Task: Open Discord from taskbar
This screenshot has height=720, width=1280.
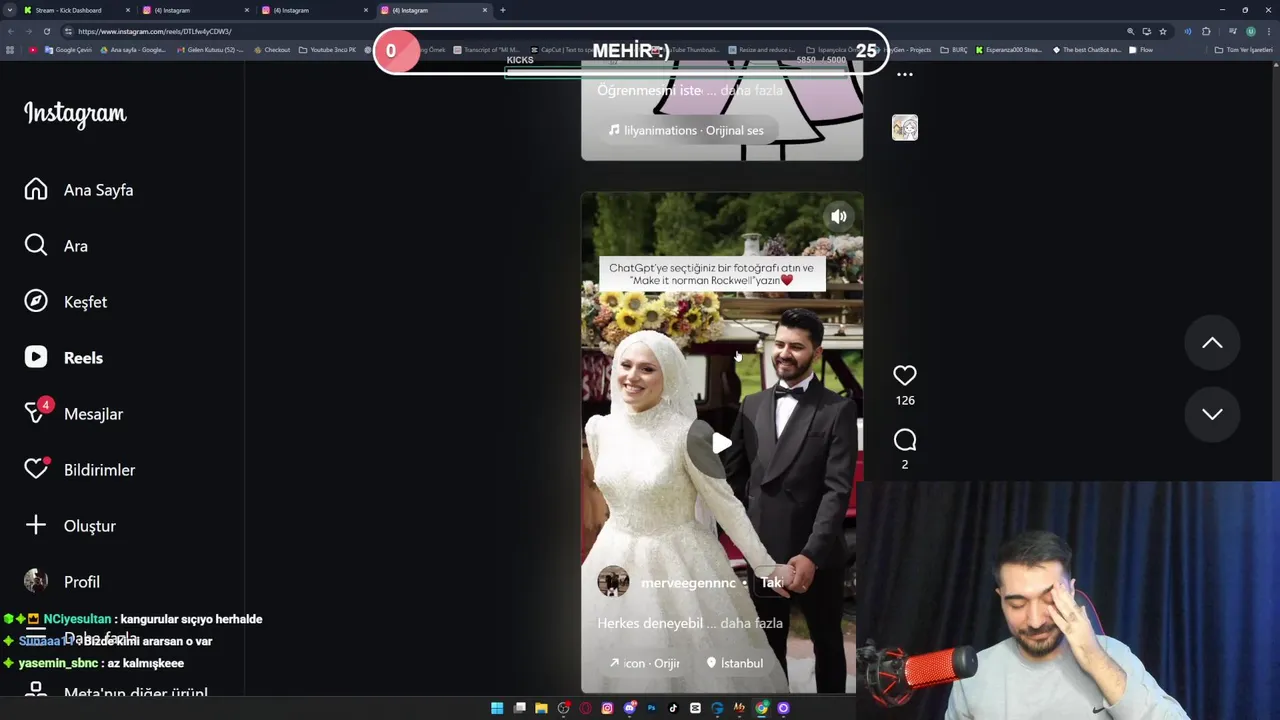Action: click(x=629, y=708)
